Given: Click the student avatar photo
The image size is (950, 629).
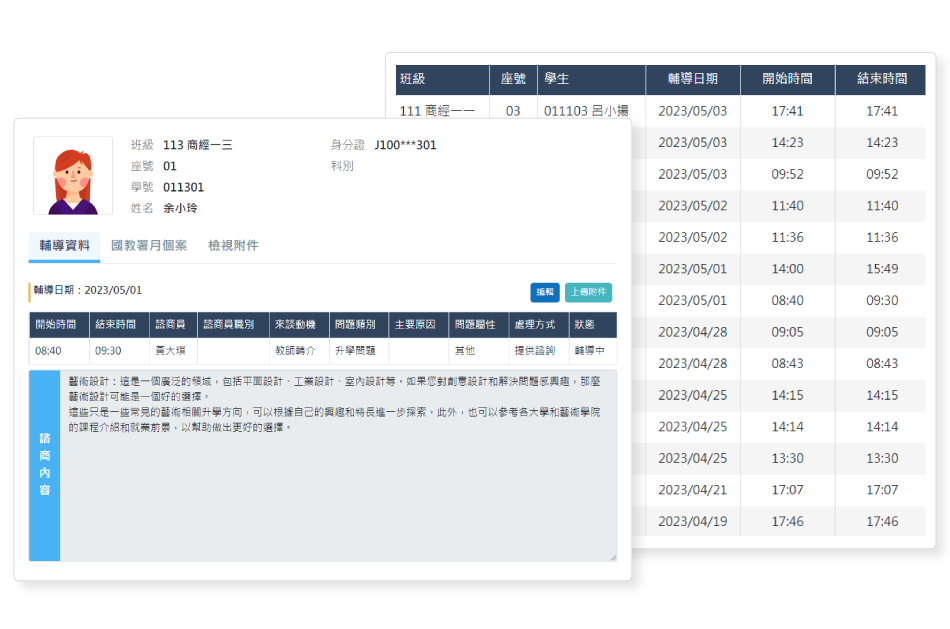Looking at the screenshot, I should click(x=73, y=176).
